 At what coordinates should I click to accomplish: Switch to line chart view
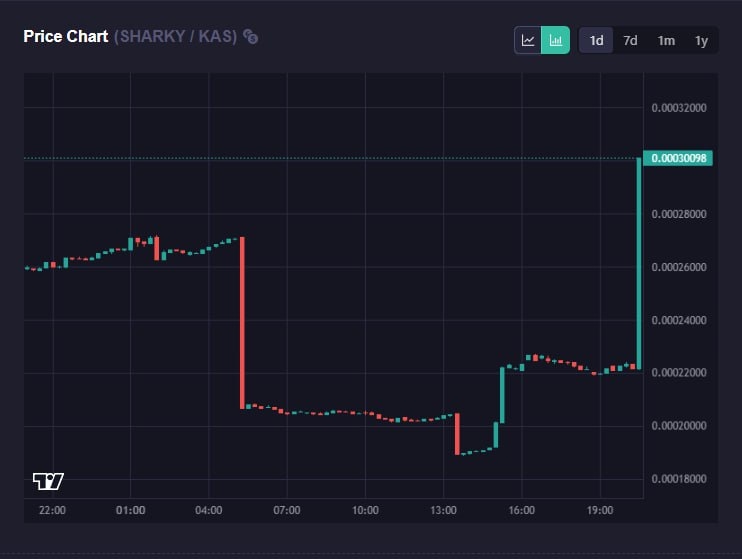(528, 40)
